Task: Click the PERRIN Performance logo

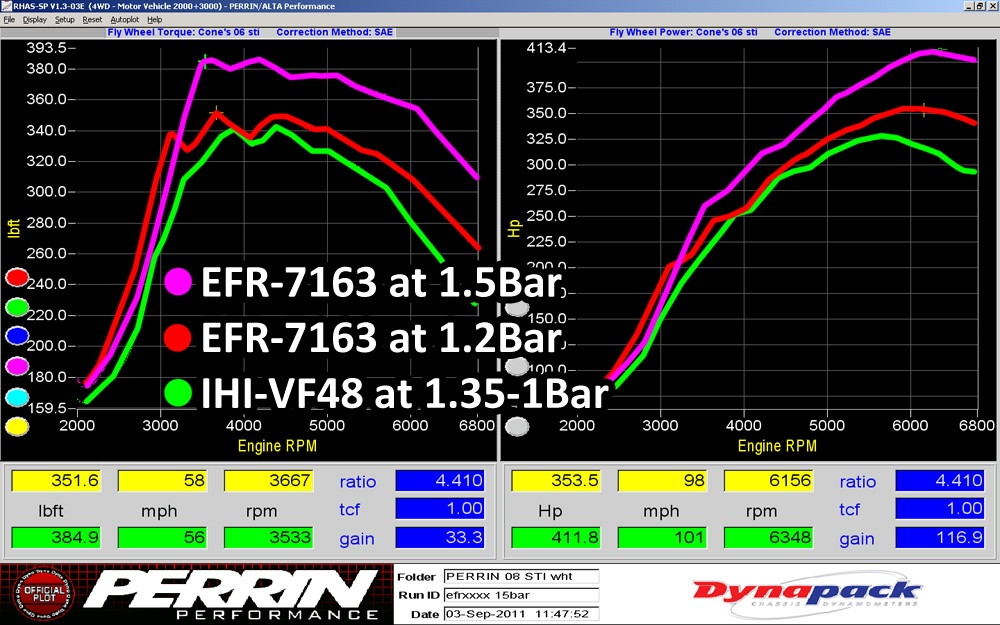Action: click(x=231, y=594)
